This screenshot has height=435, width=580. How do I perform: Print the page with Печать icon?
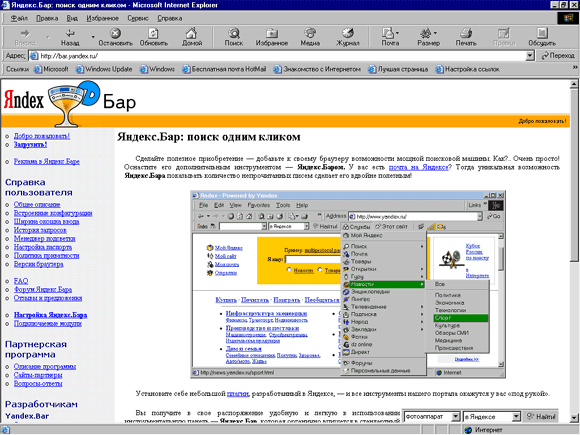click(x=466, y=33)
